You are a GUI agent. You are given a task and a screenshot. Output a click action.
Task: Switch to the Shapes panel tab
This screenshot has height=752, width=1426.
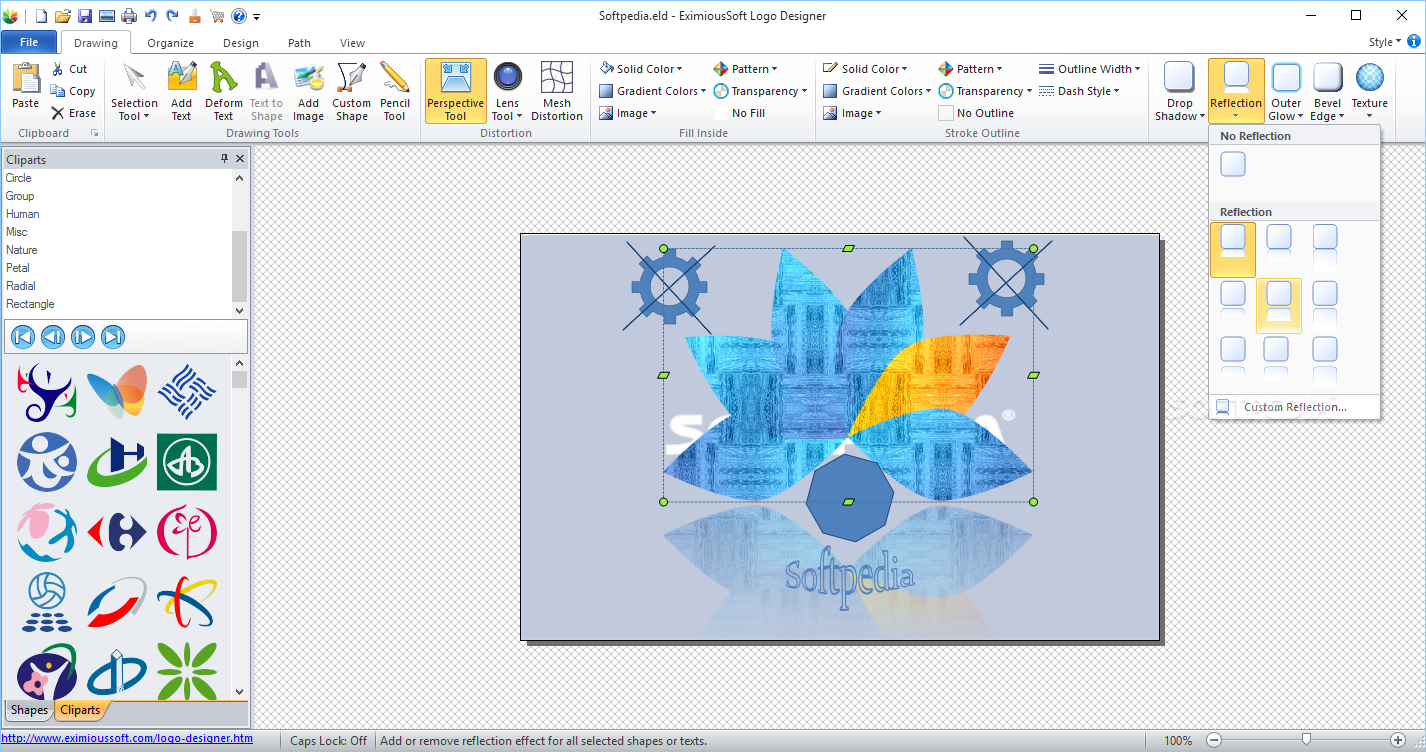coord(29,710)
